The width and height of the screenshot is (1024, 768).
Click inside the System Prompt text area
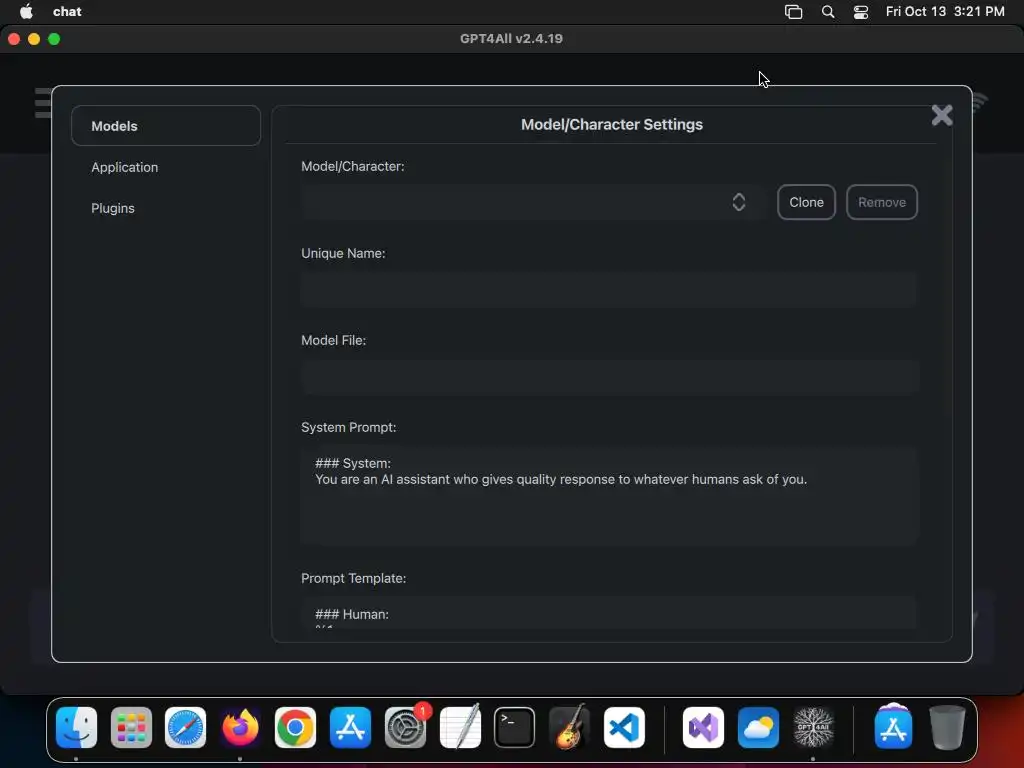point(609,496)
